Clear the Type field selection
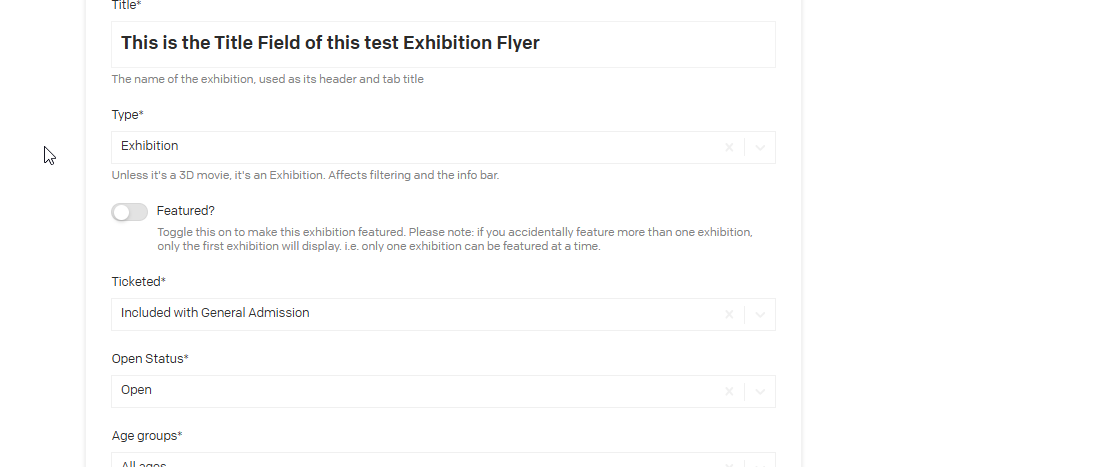The image size is (1111, 467). 729,147
